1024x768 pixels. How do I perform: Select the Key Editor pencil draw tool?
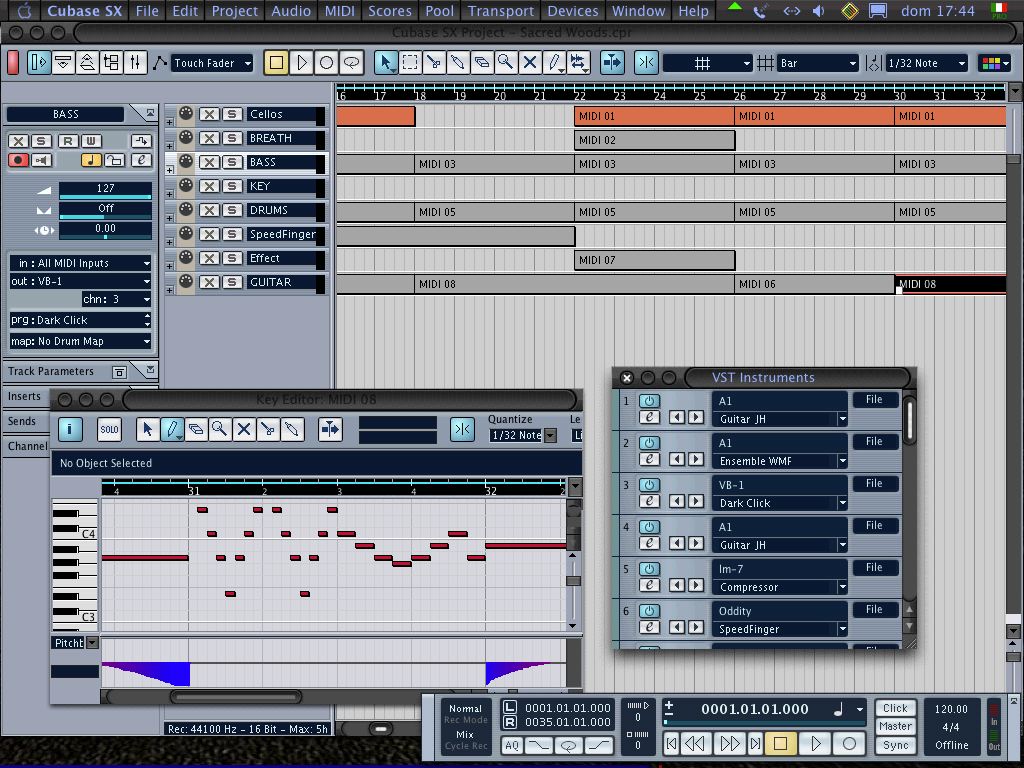coord(172,429)
